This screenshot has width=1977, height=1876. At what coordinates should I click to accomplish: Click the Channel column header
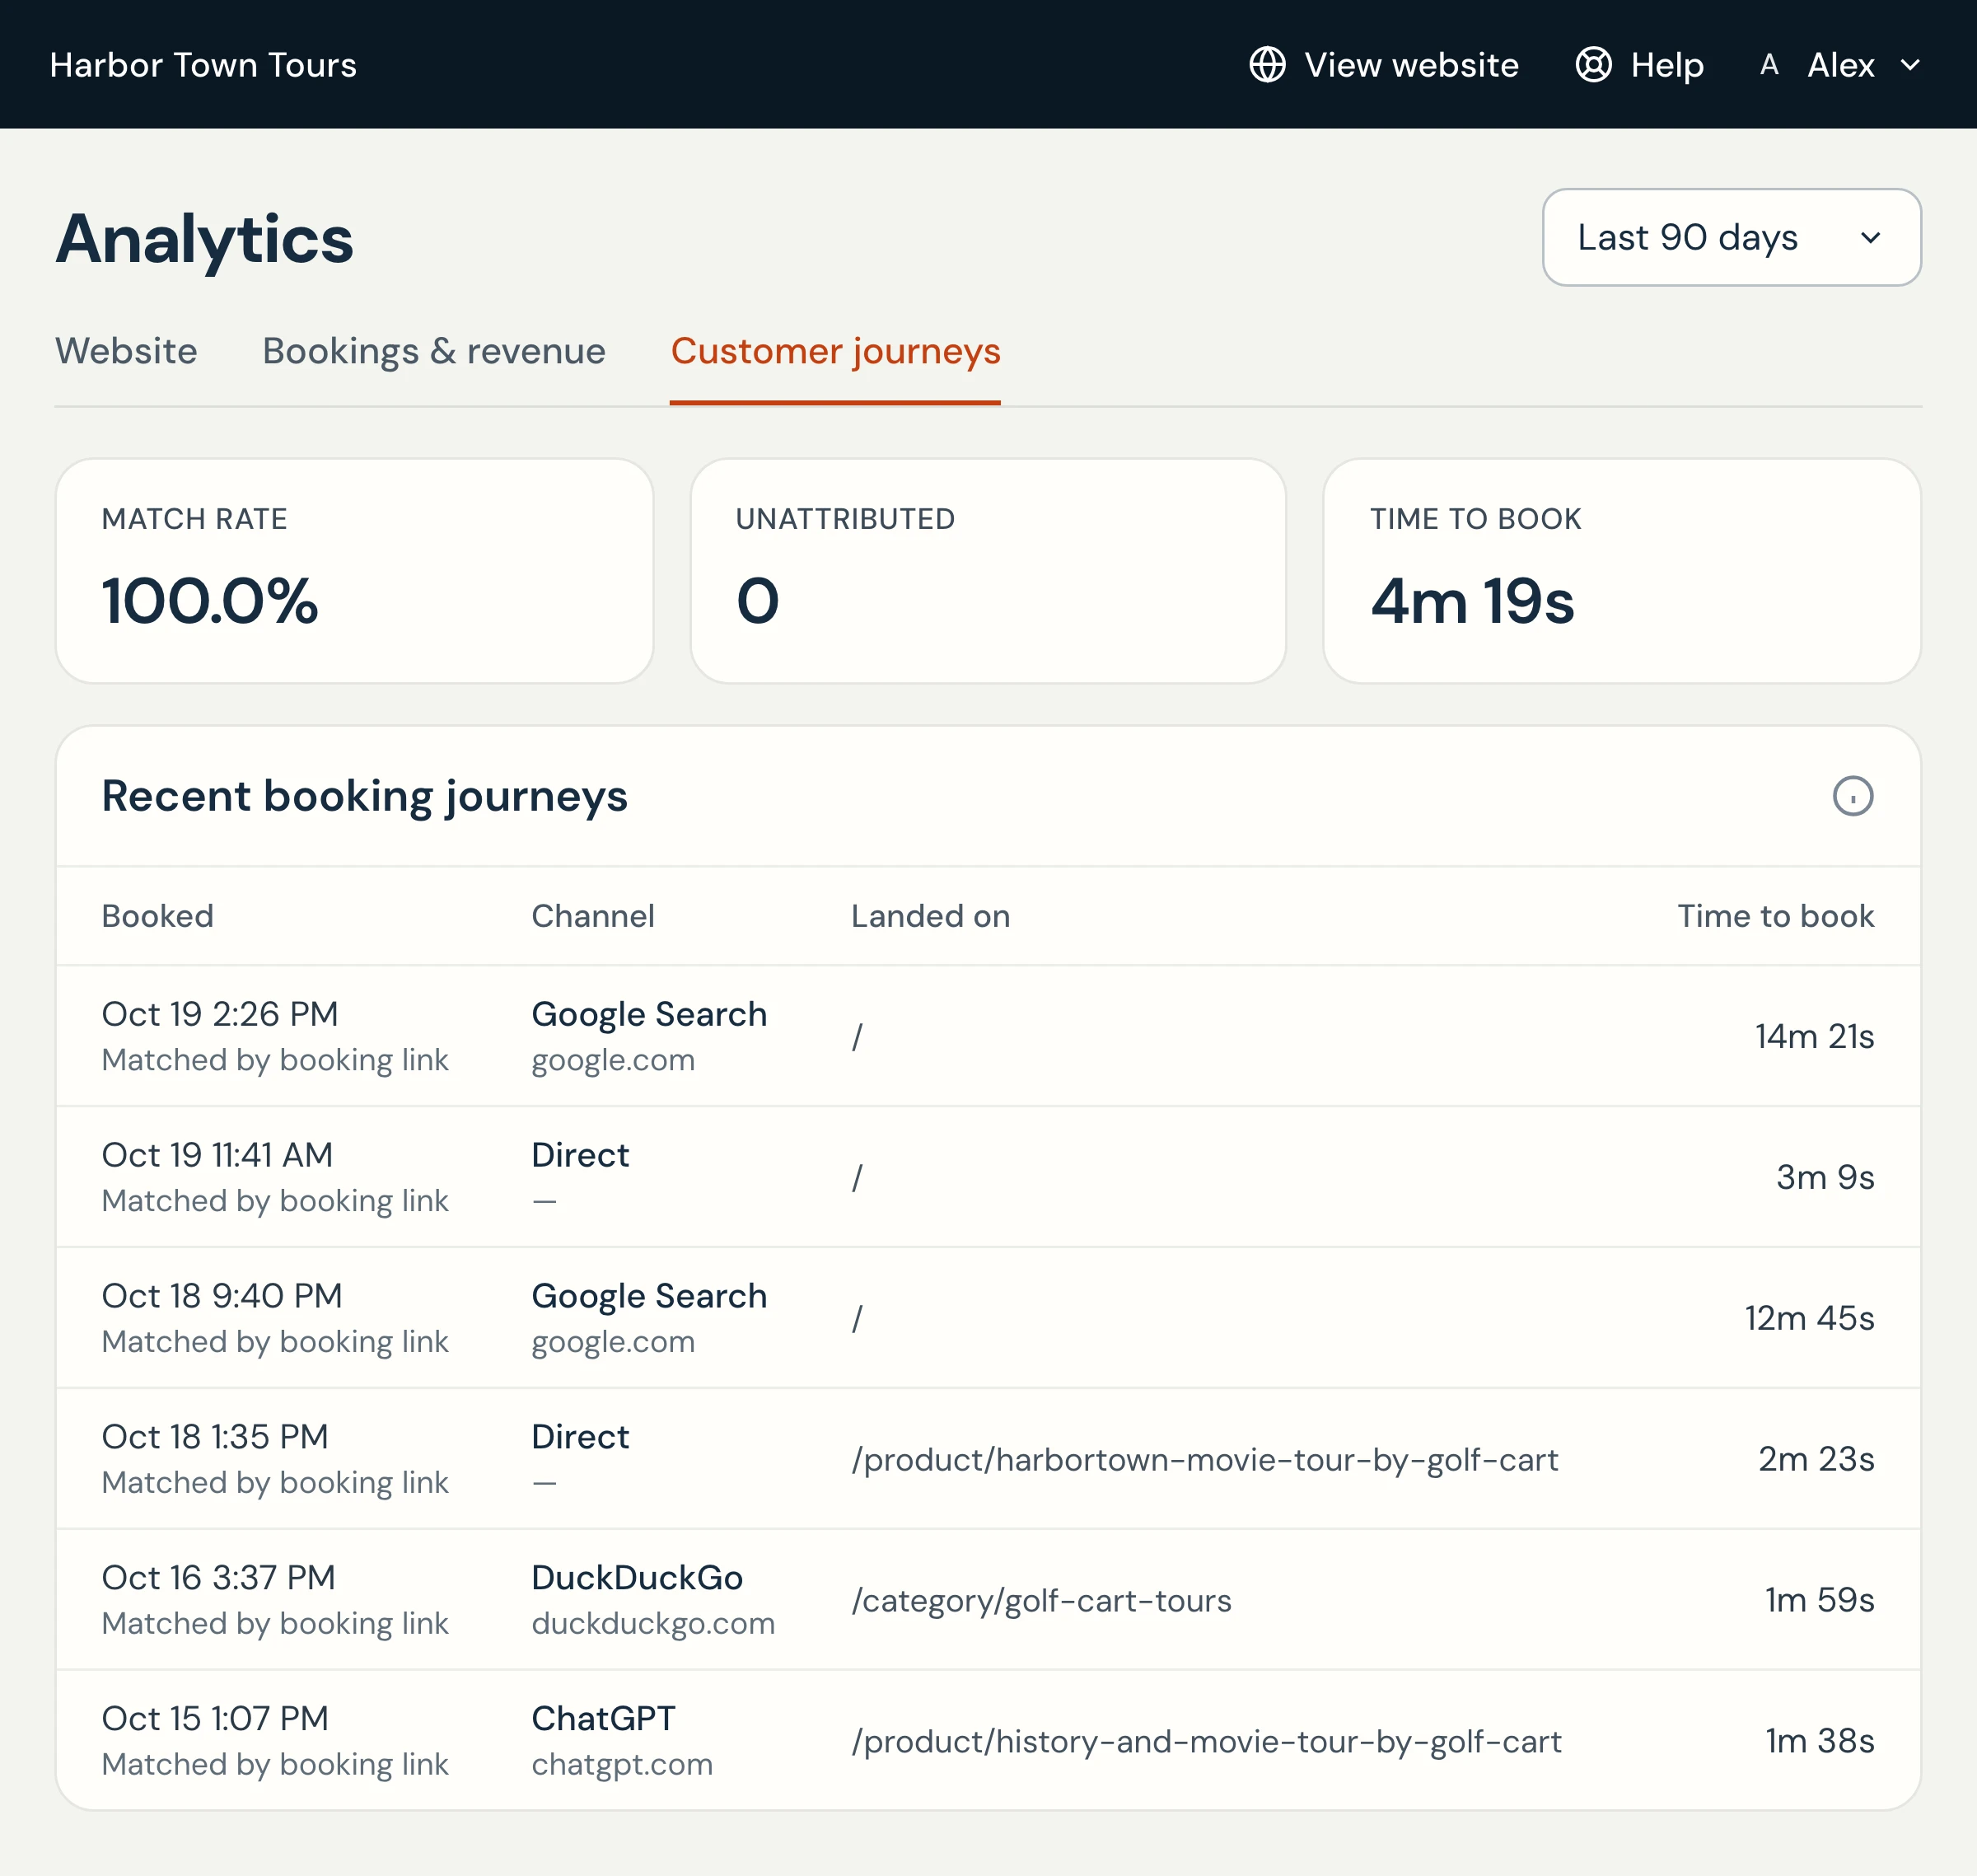pyautogui.click(x=593, y=916)
